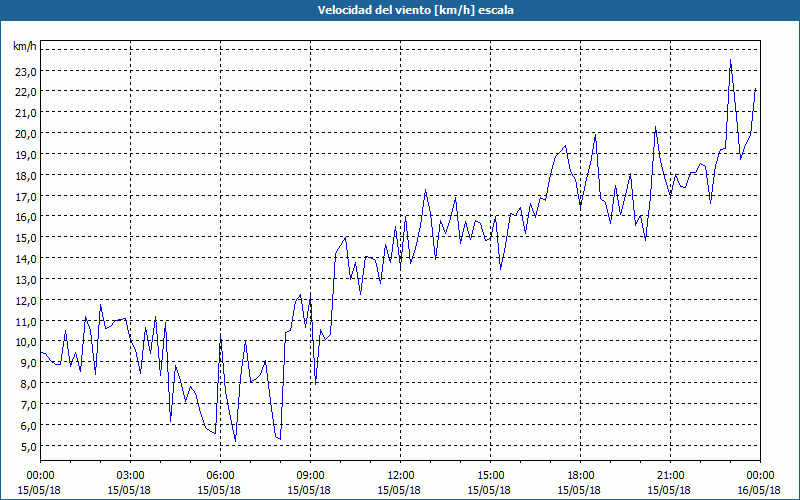Click the 15,0 value on the Y axis

pyautogui.click(x=26, y=238)
